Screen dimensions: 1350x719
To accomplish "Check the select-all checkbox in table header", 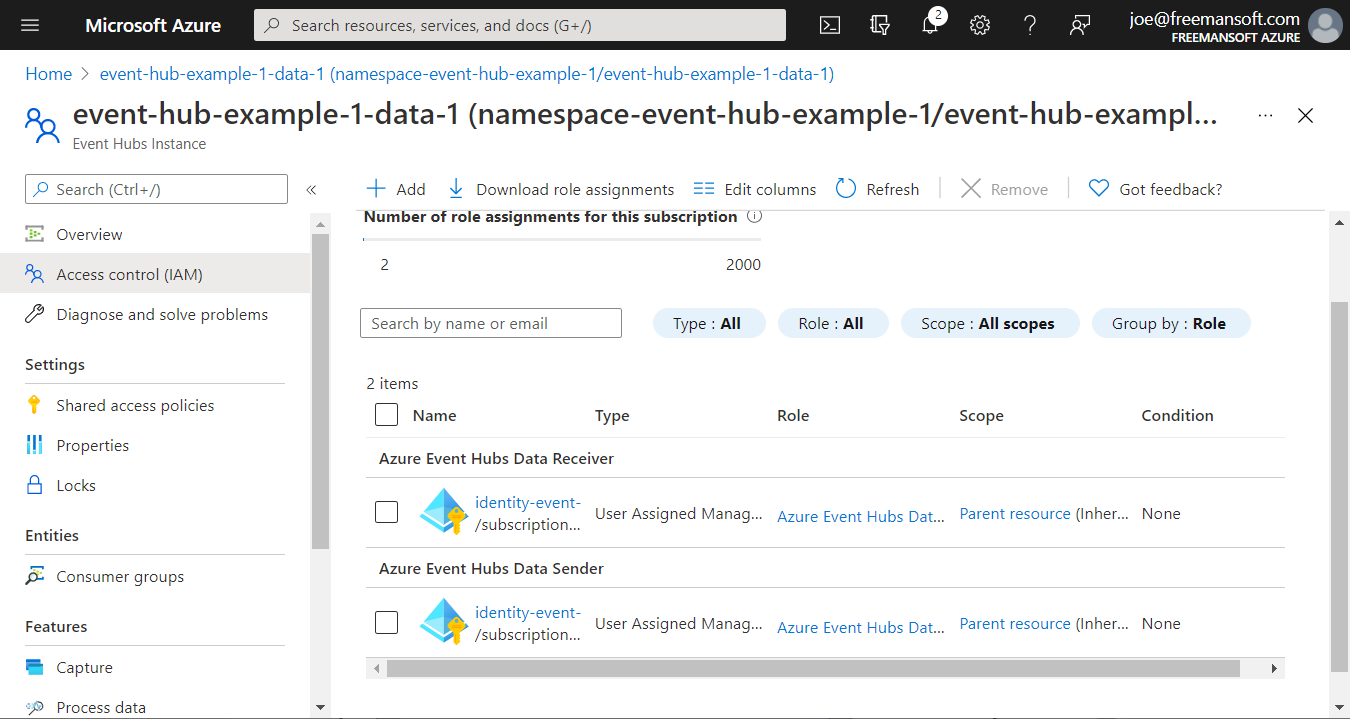I will [x=386, y=414].
